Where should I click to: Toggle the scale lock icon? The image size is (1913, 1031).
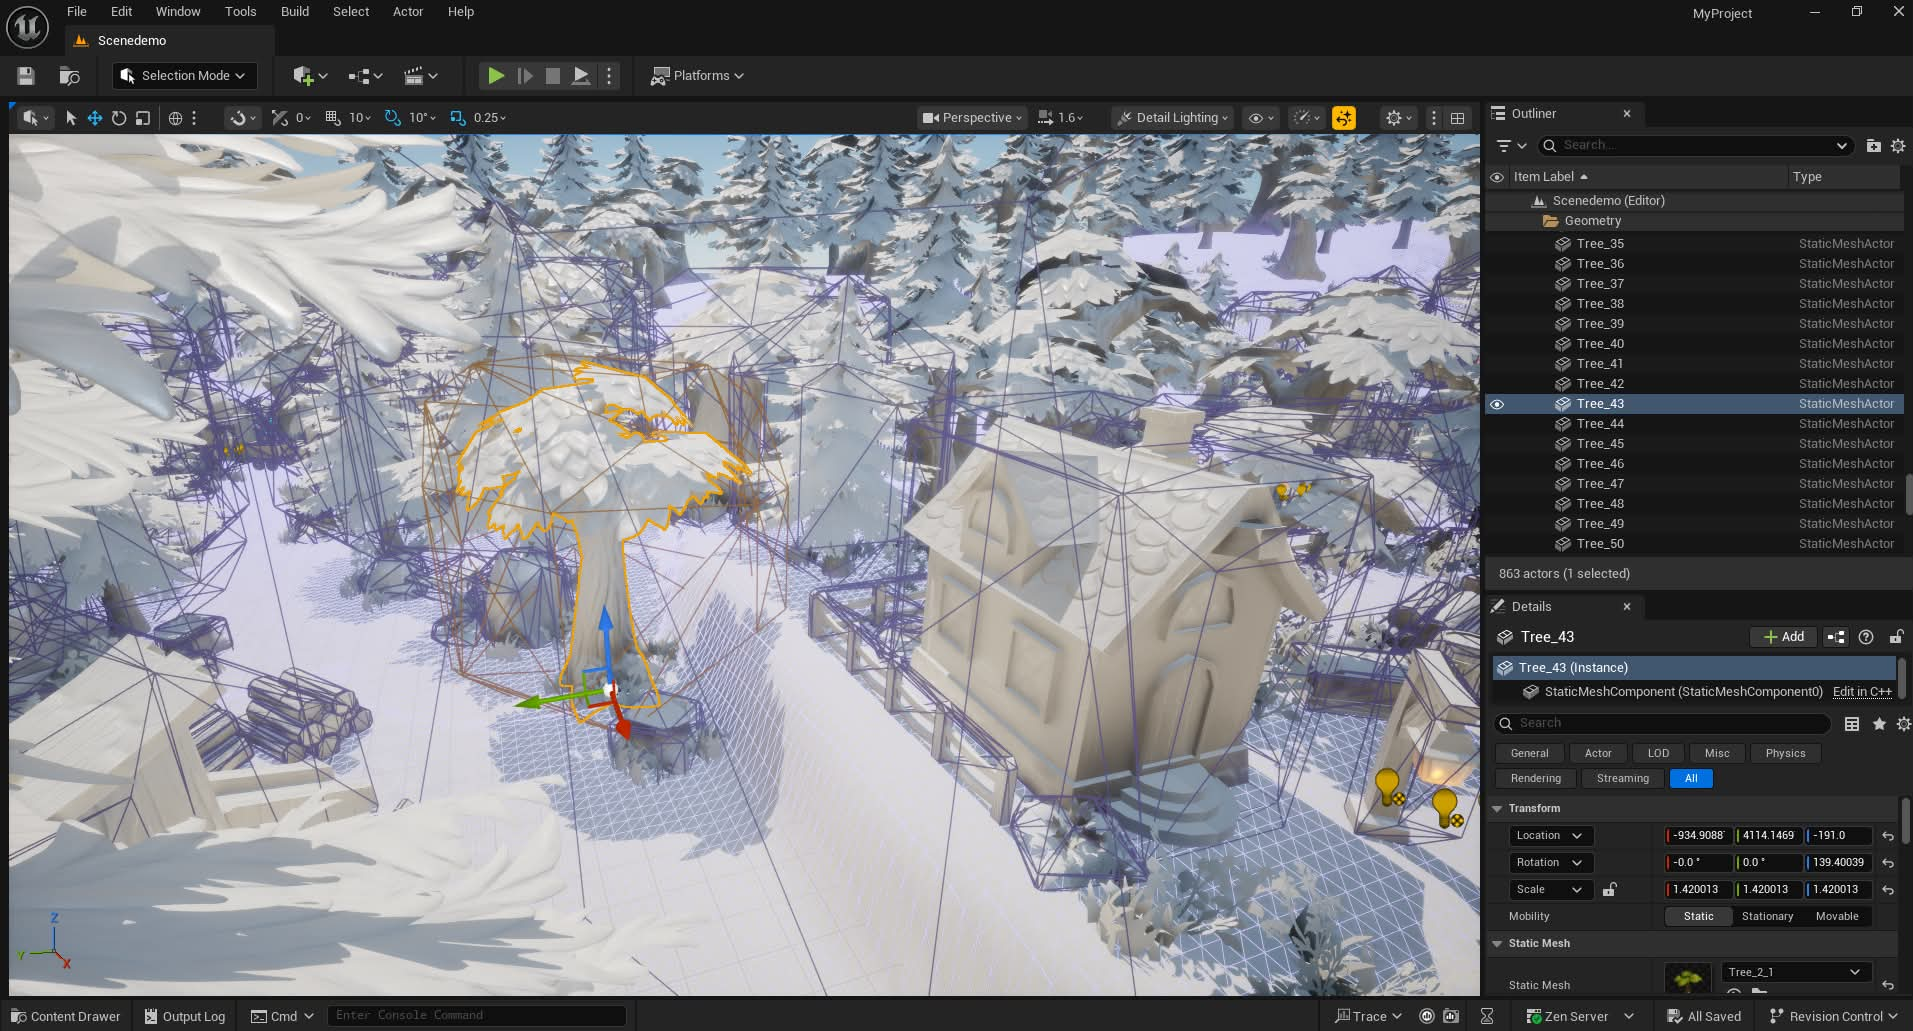click(1609, 889)
